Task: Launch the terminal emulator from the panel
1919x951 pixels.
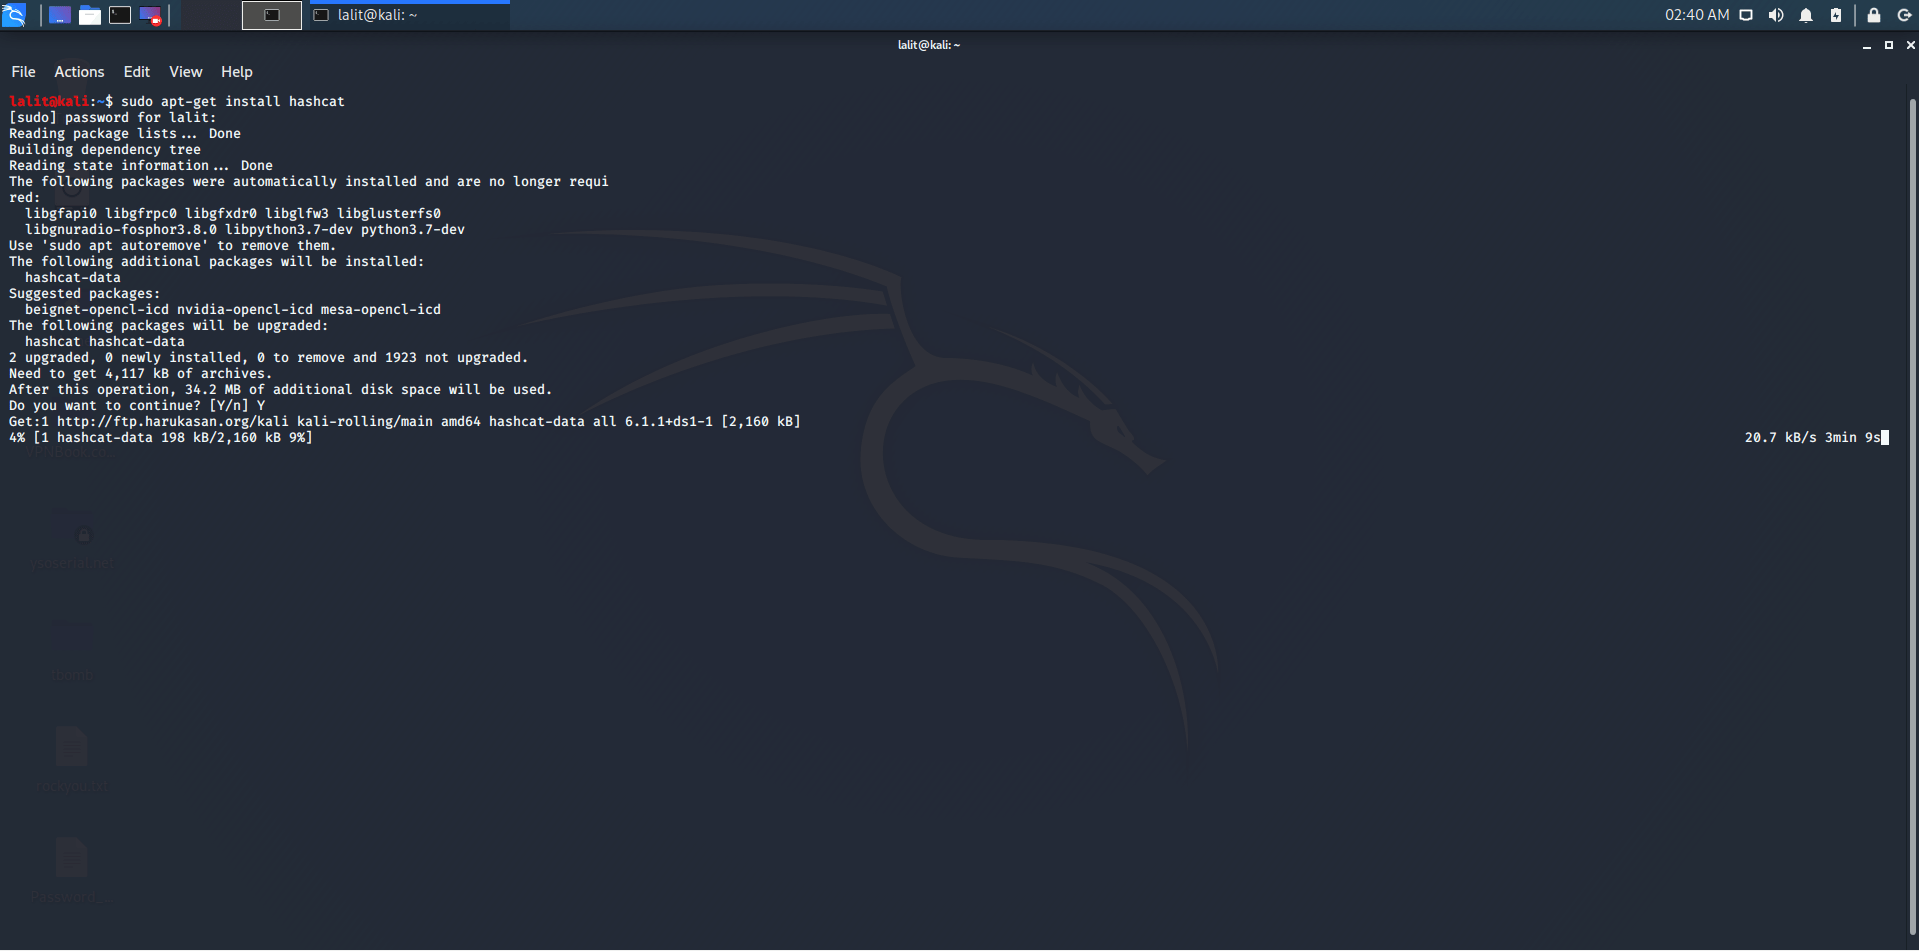Action: (x=120, y=15)
